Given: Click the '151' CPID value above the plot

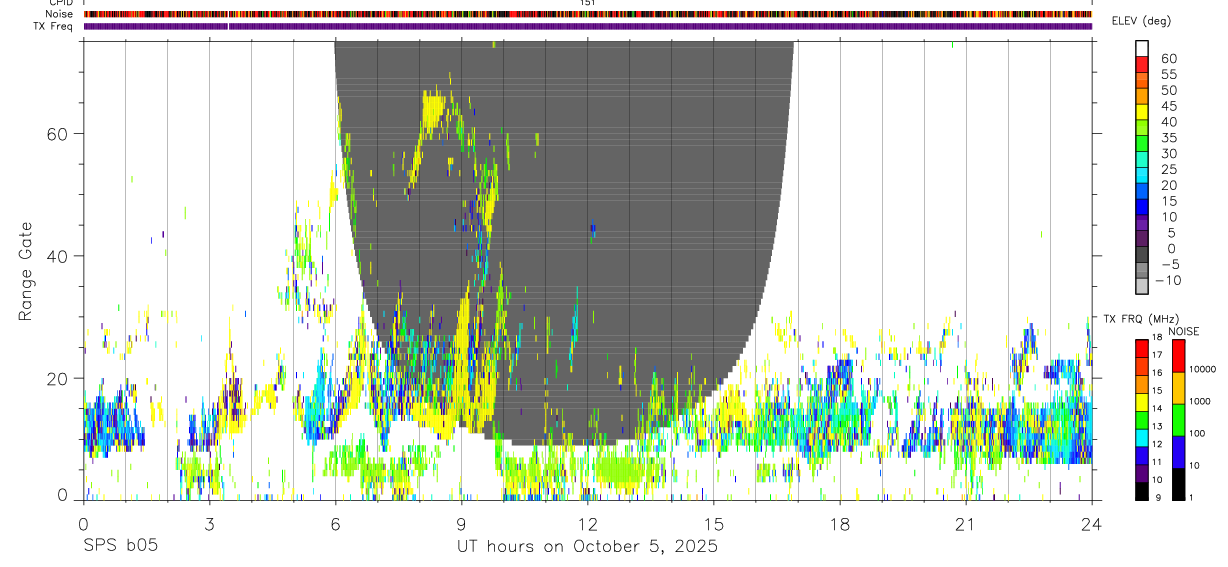Looking at the screenshot, I should (588, 3).
